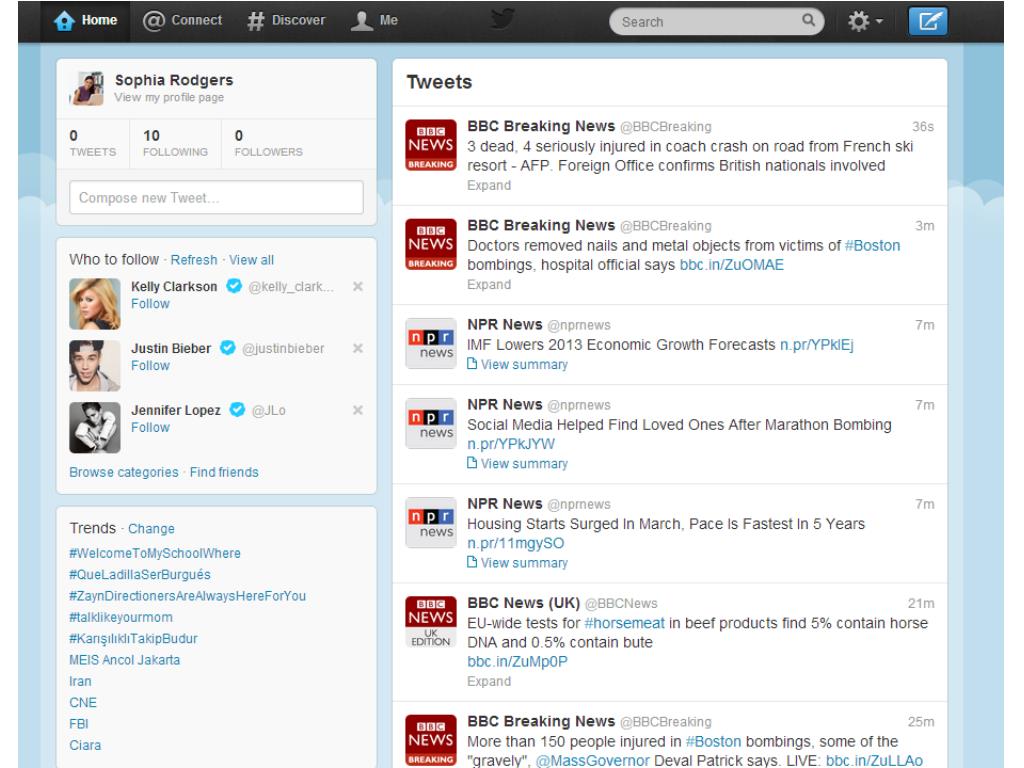1024x768 pixels.
Task: Switch to the Me tab
Action: coord(374,21)
